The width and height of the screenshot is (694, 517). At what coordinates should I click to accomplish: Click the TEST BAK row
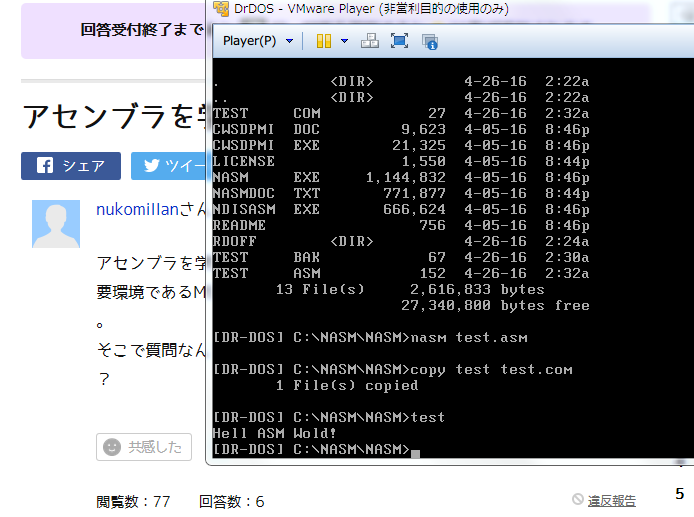pyautogui.click(x=401, y=257)
